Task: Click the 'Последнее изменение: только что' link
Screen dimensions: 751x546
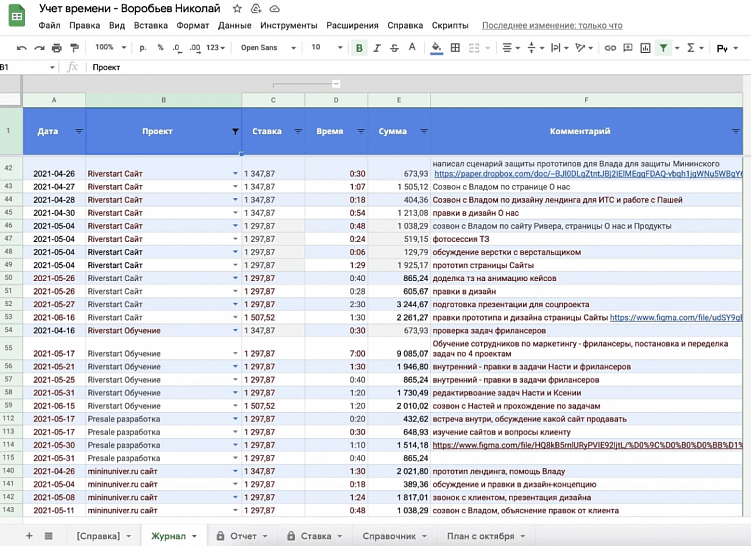Action: coord(551,25)
